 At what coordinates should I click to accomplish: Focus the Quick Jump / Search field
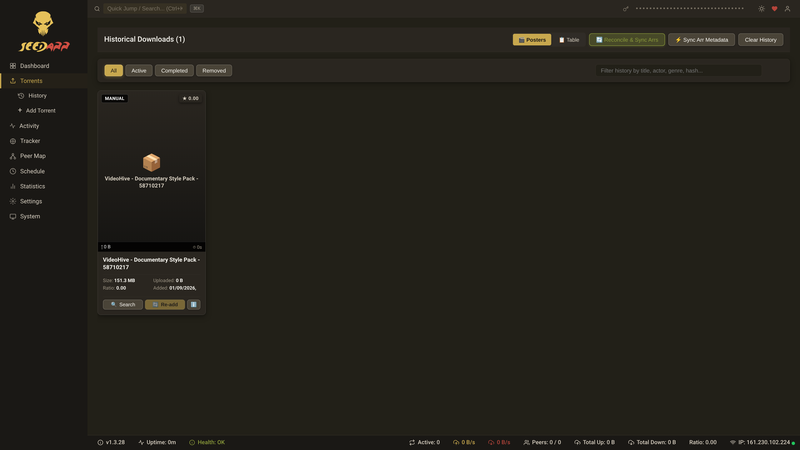[145, 8]
